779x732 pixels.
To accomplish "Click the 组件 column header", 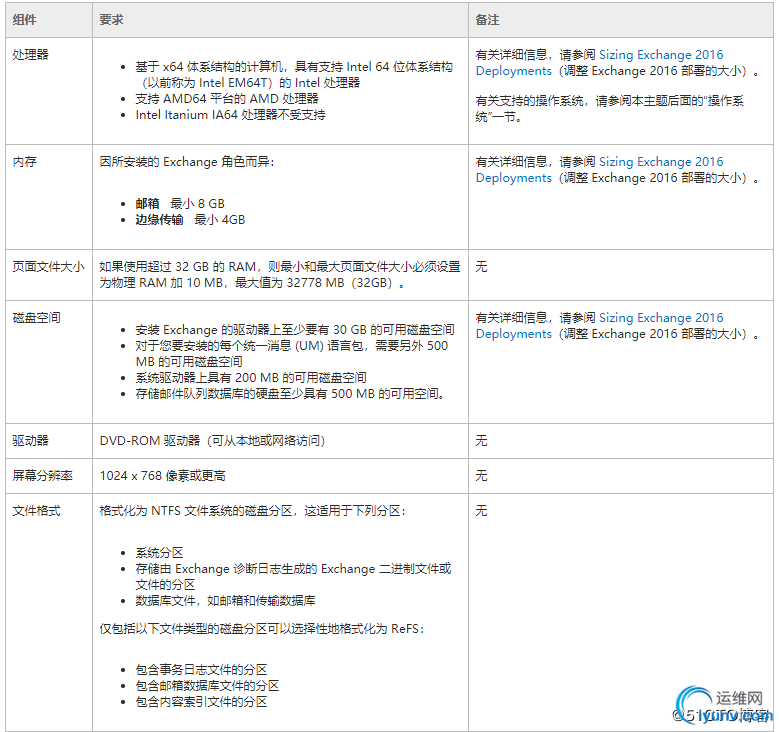I will [24, 20].
